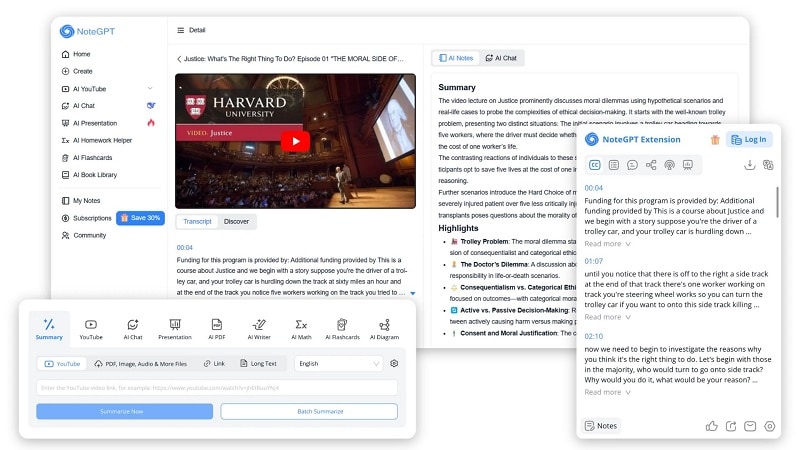The height and width of the screenshot is (450, 800).
Task: Switch to the AI Notes tab
Action: (456, 58)
